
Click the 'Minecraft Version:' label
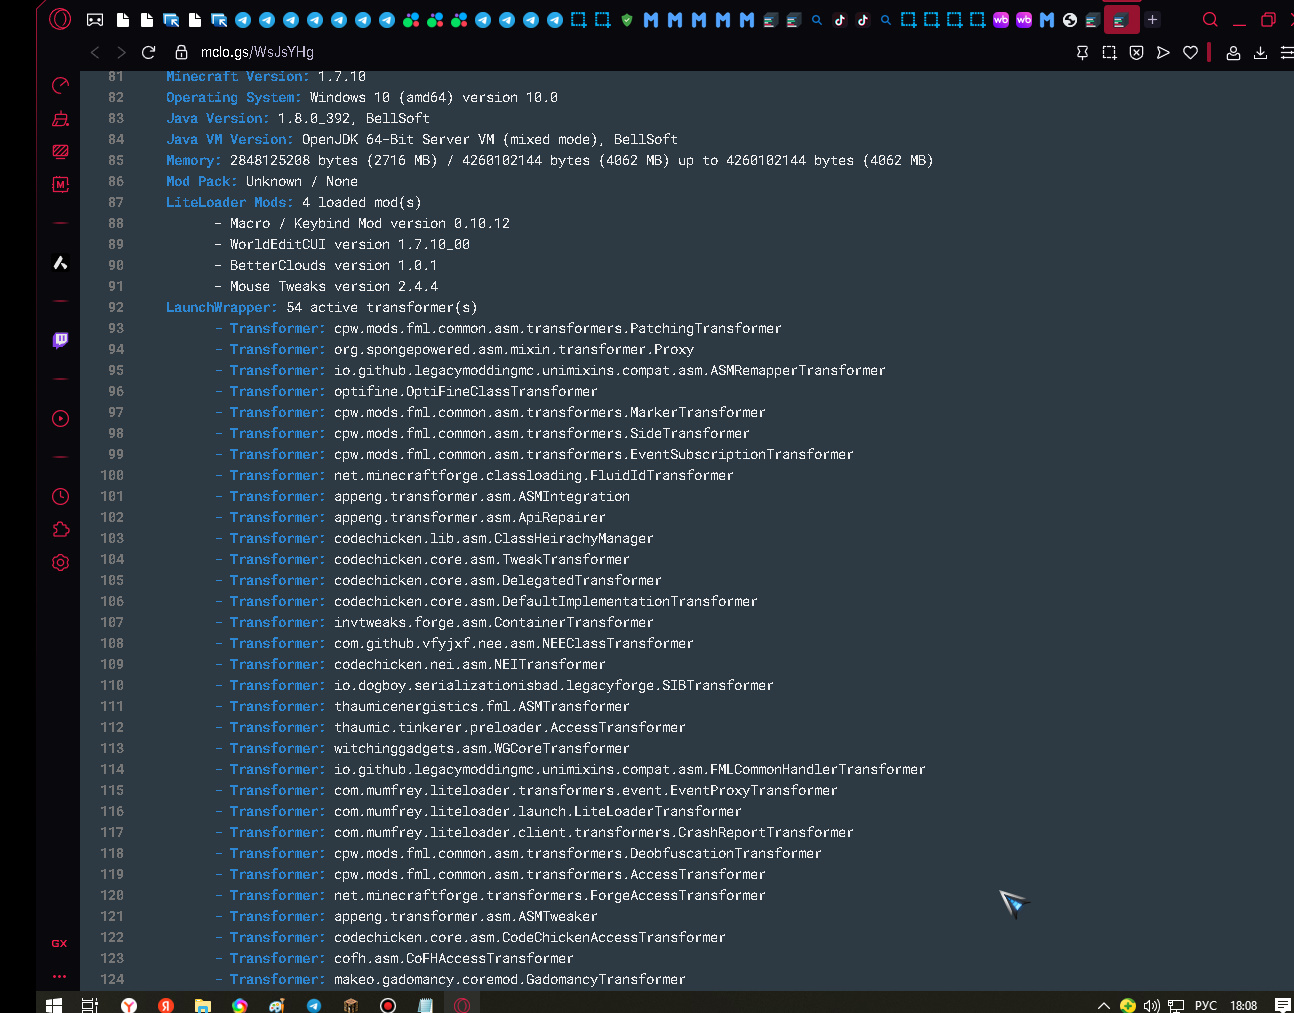238,77
